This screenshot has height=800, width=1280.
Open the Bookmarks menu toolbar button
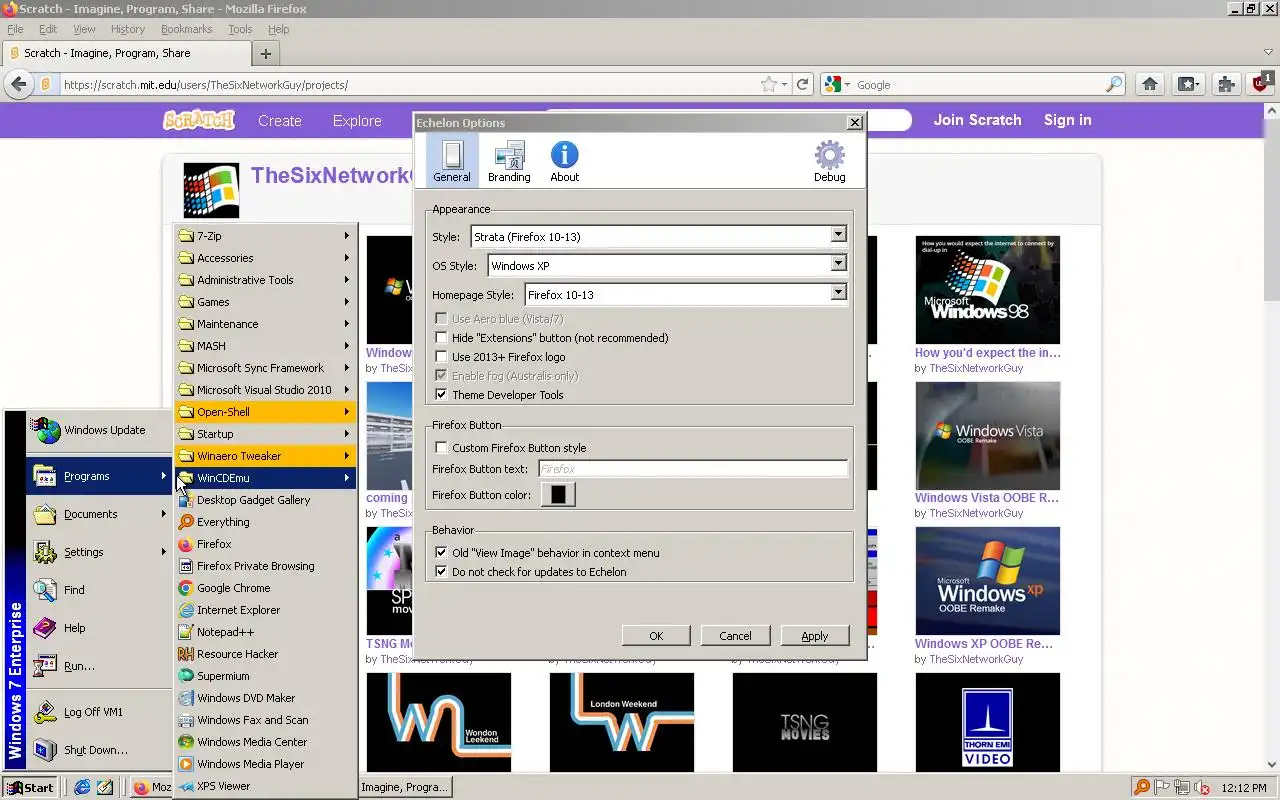1189,85
